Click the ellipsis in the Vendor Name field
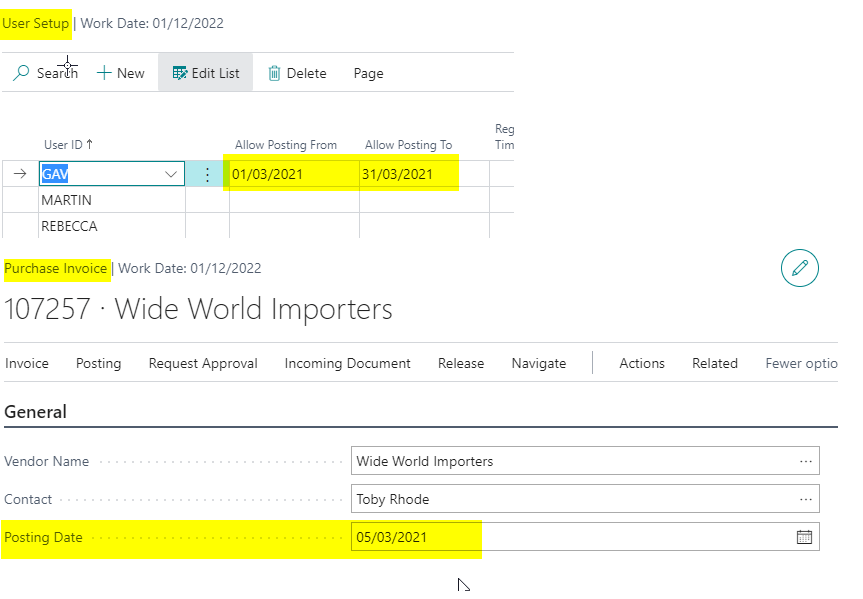This screenshot has height=599, width=863. [x=805, y=461]
